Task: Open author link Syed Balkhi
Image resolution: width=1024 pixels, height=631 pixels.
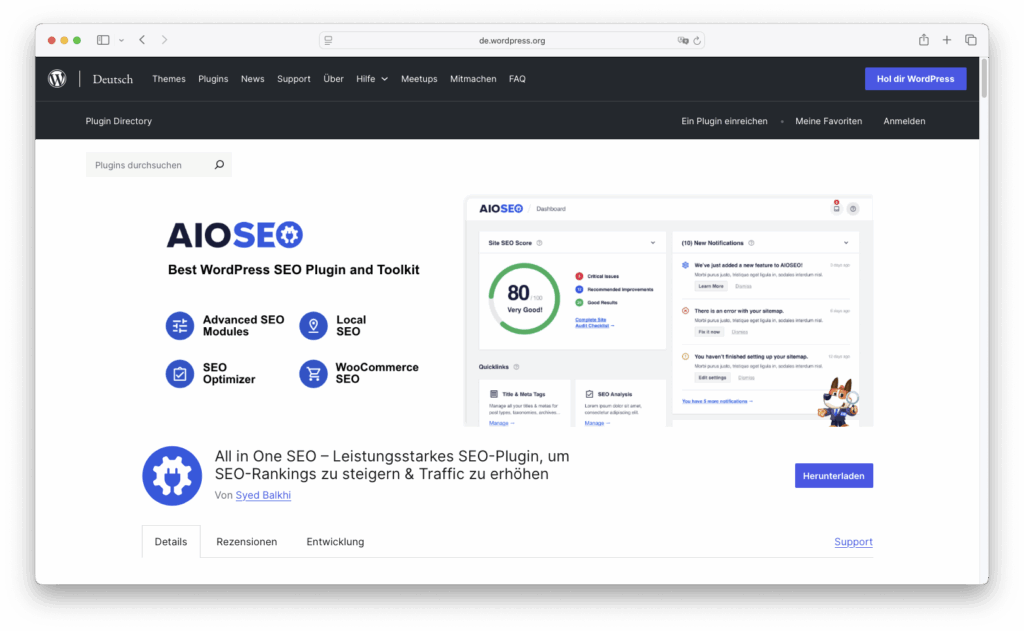Action: point(263,495)
